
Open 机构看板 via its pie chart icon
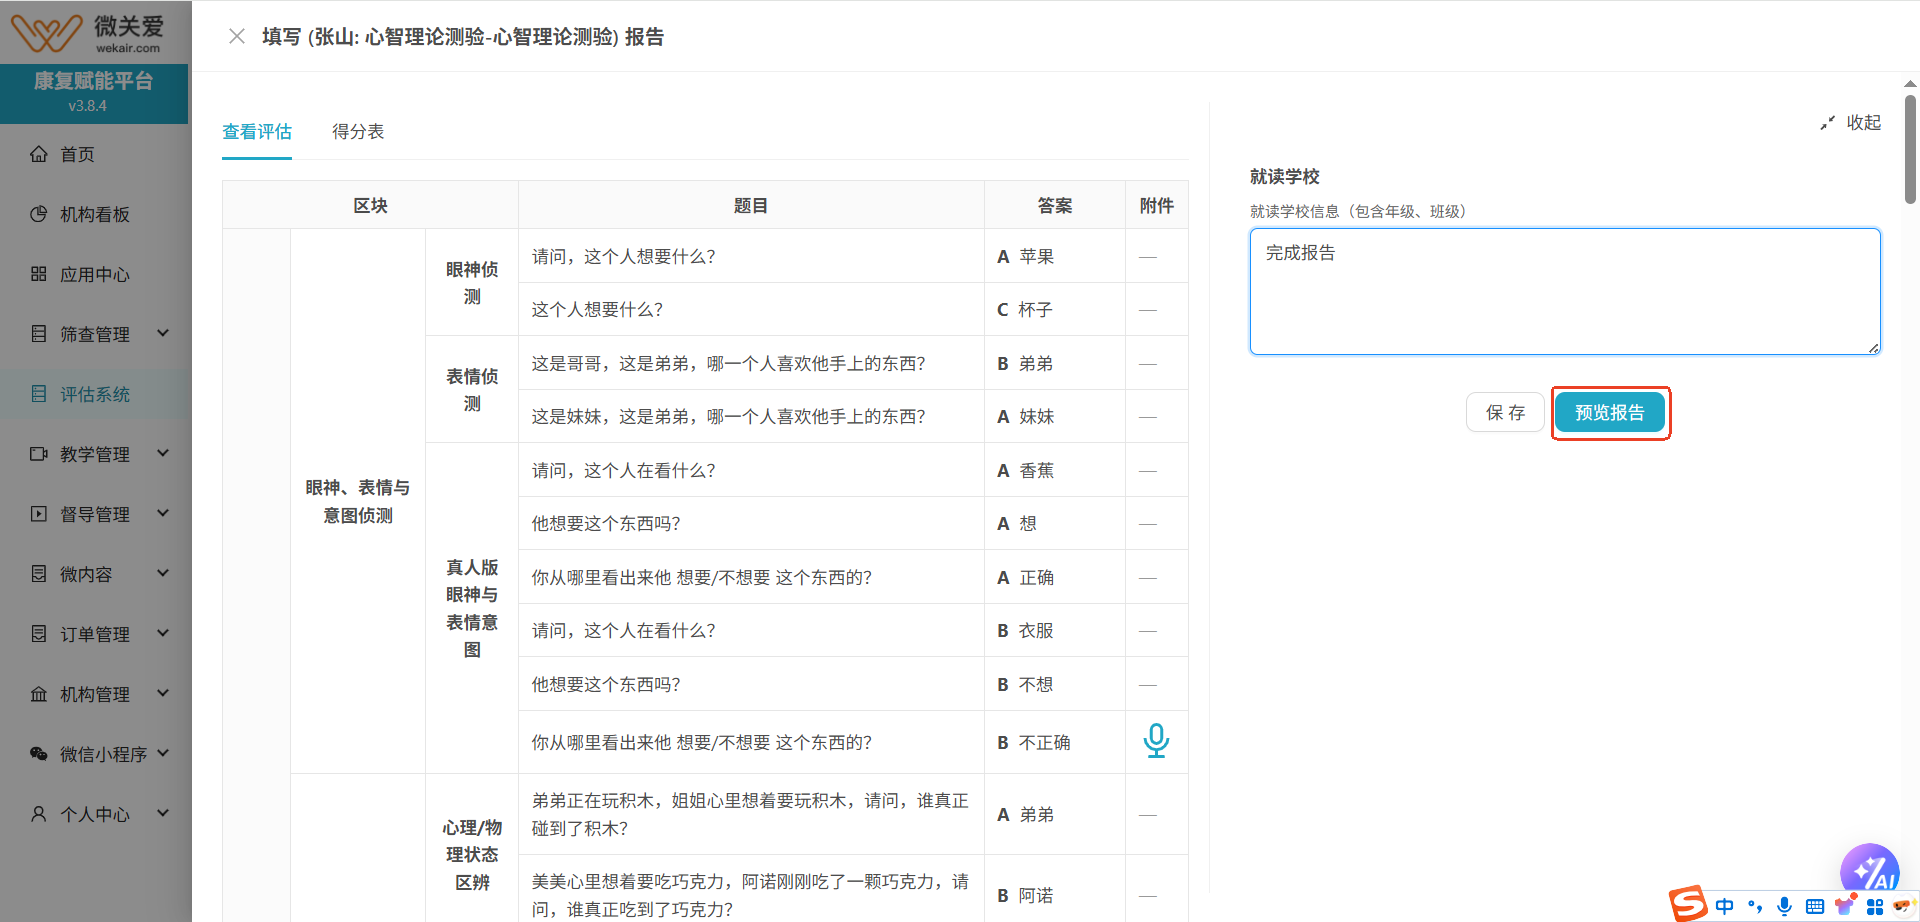[38, 214]
